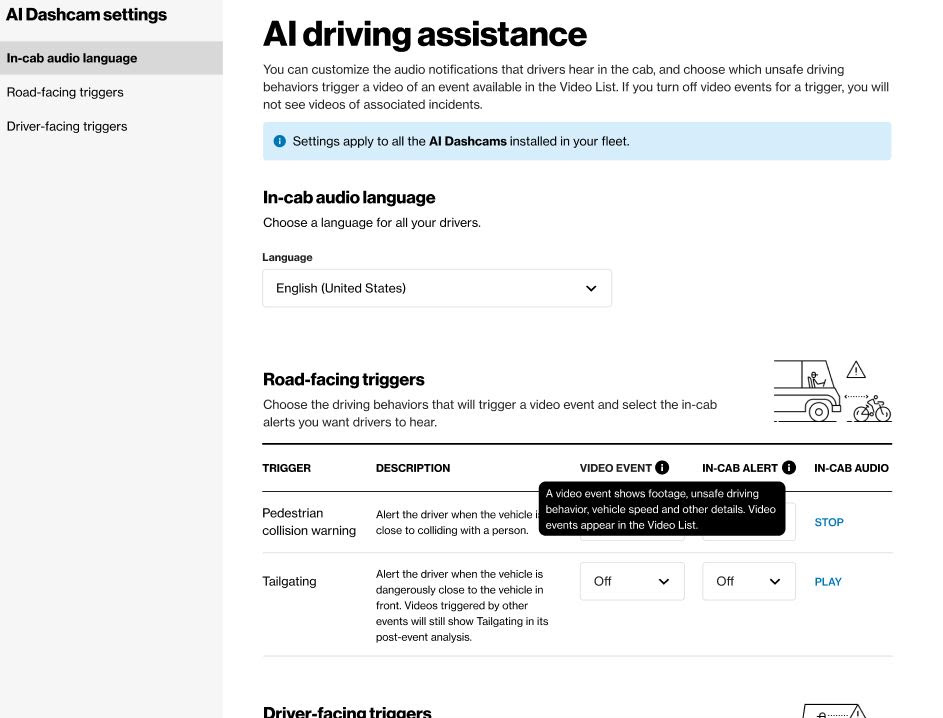Click the IN-CAB AUDIO column header
This screenshot has height=718, width=943.
click(851, 468)
